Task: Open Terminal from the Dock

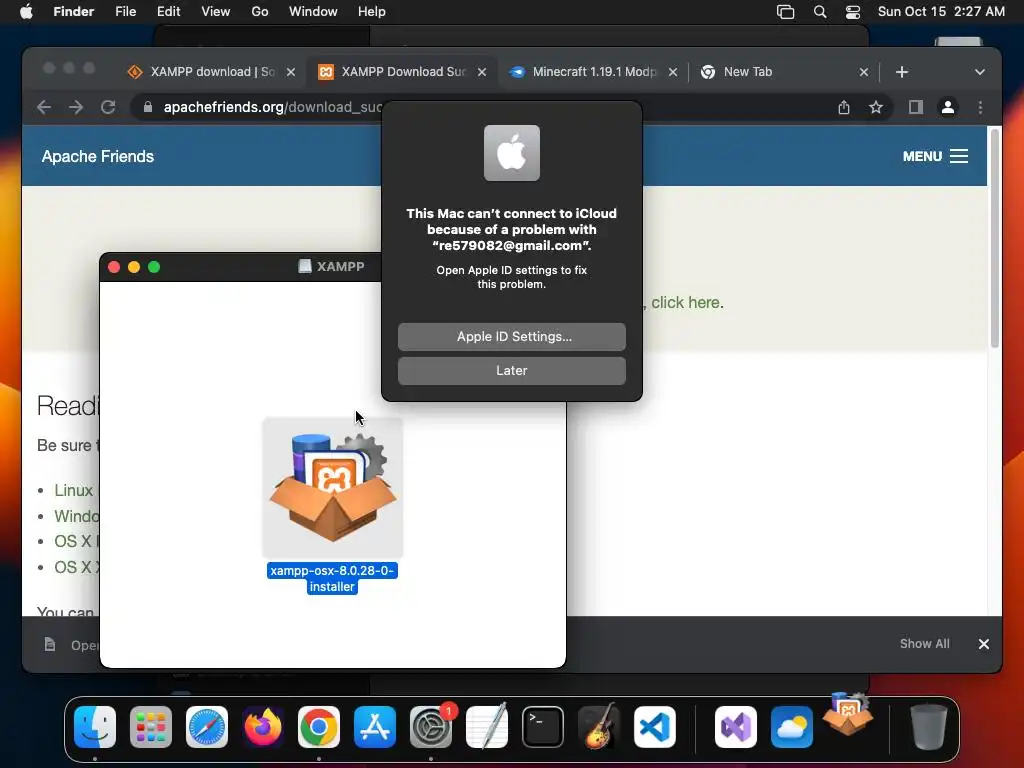Action: coord(543,727)
